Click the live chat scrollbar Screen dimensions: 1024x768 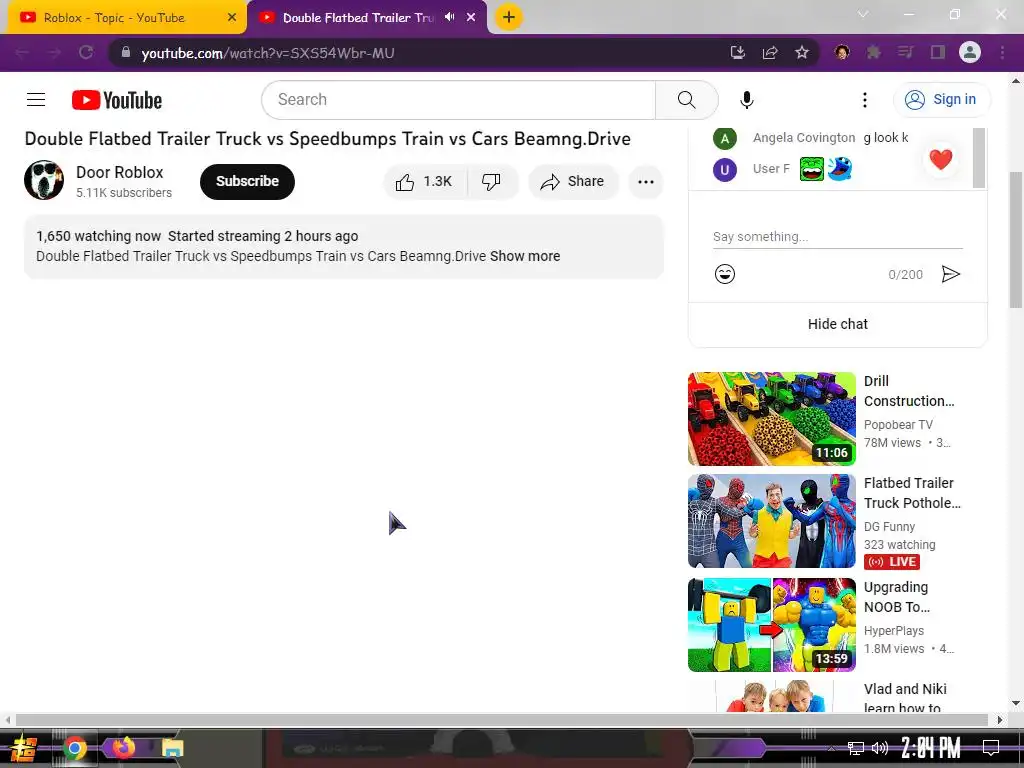[x=978, y=158]
